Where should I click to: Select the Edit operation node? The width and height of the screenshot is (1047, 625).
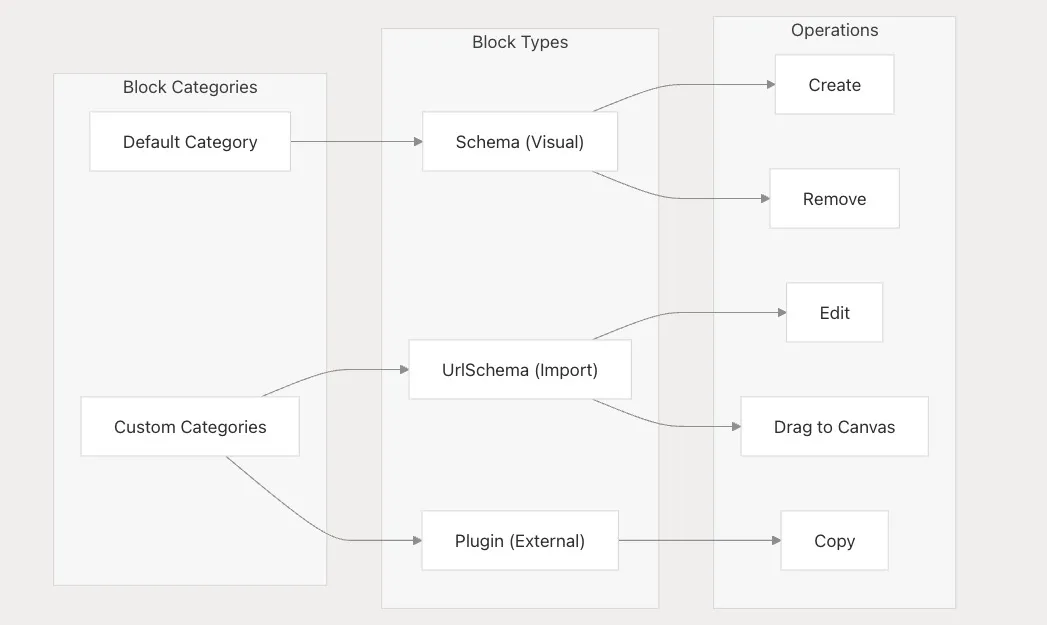click(x=834, y=313)
